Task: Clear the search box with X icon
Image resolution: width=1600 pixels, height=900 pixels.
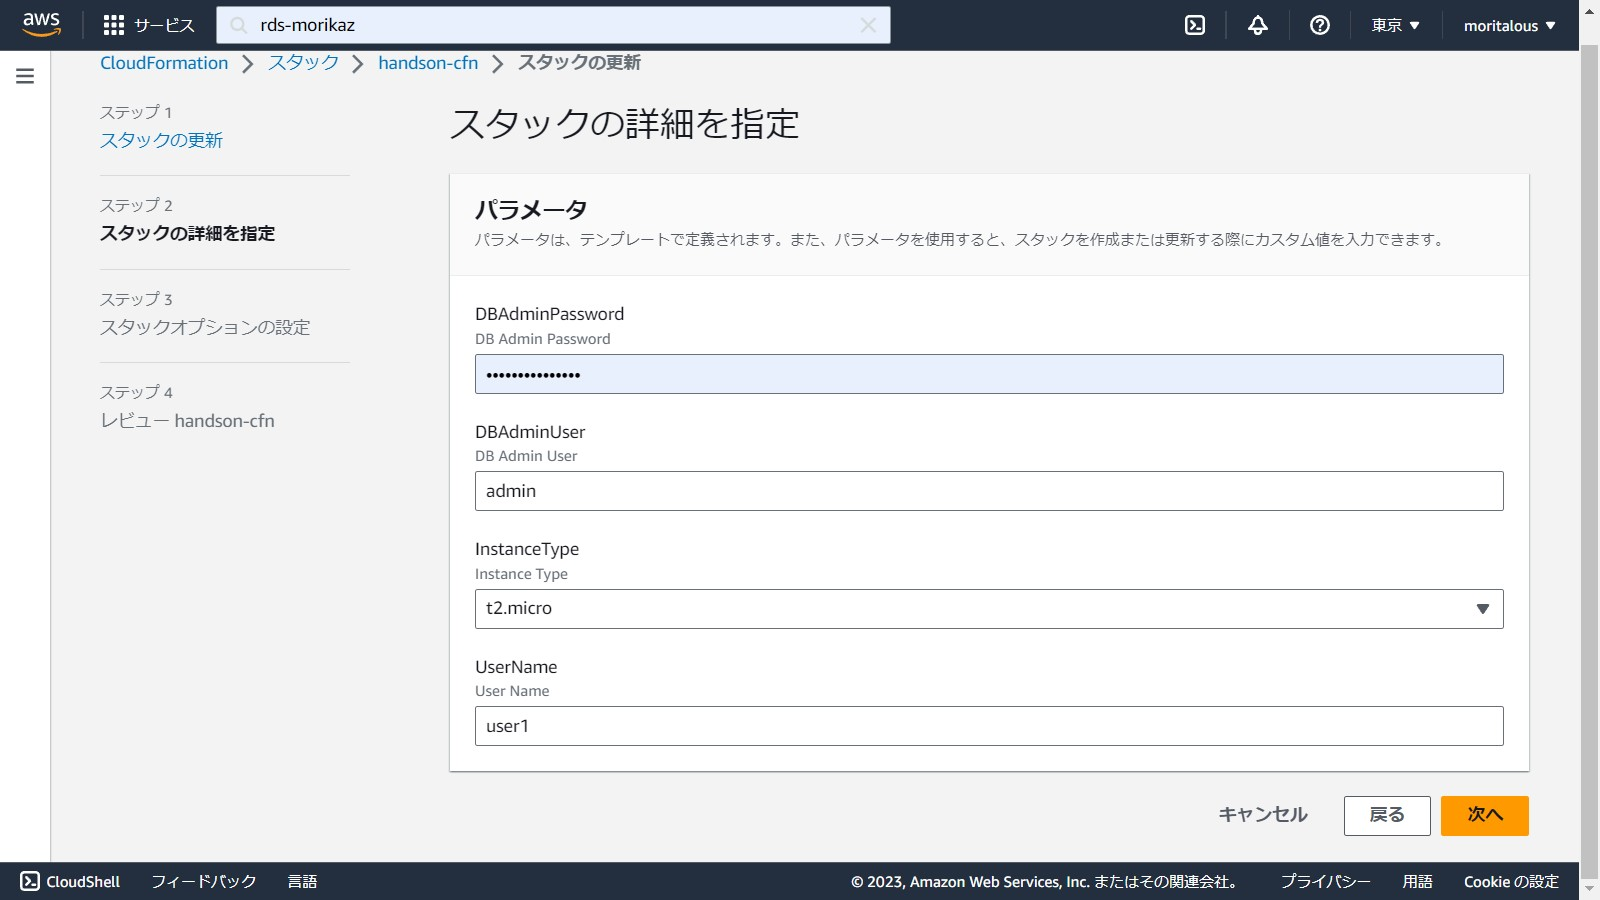Action: coord(868,25)
